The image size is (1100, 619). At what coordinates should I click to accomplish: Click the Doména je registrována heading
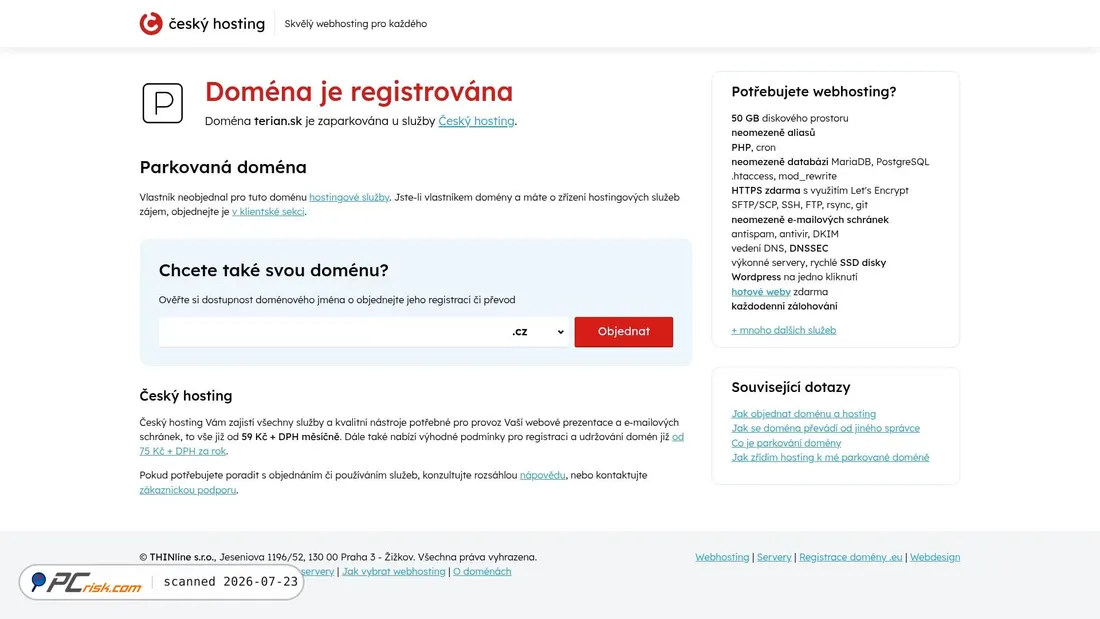coord(358,91)
